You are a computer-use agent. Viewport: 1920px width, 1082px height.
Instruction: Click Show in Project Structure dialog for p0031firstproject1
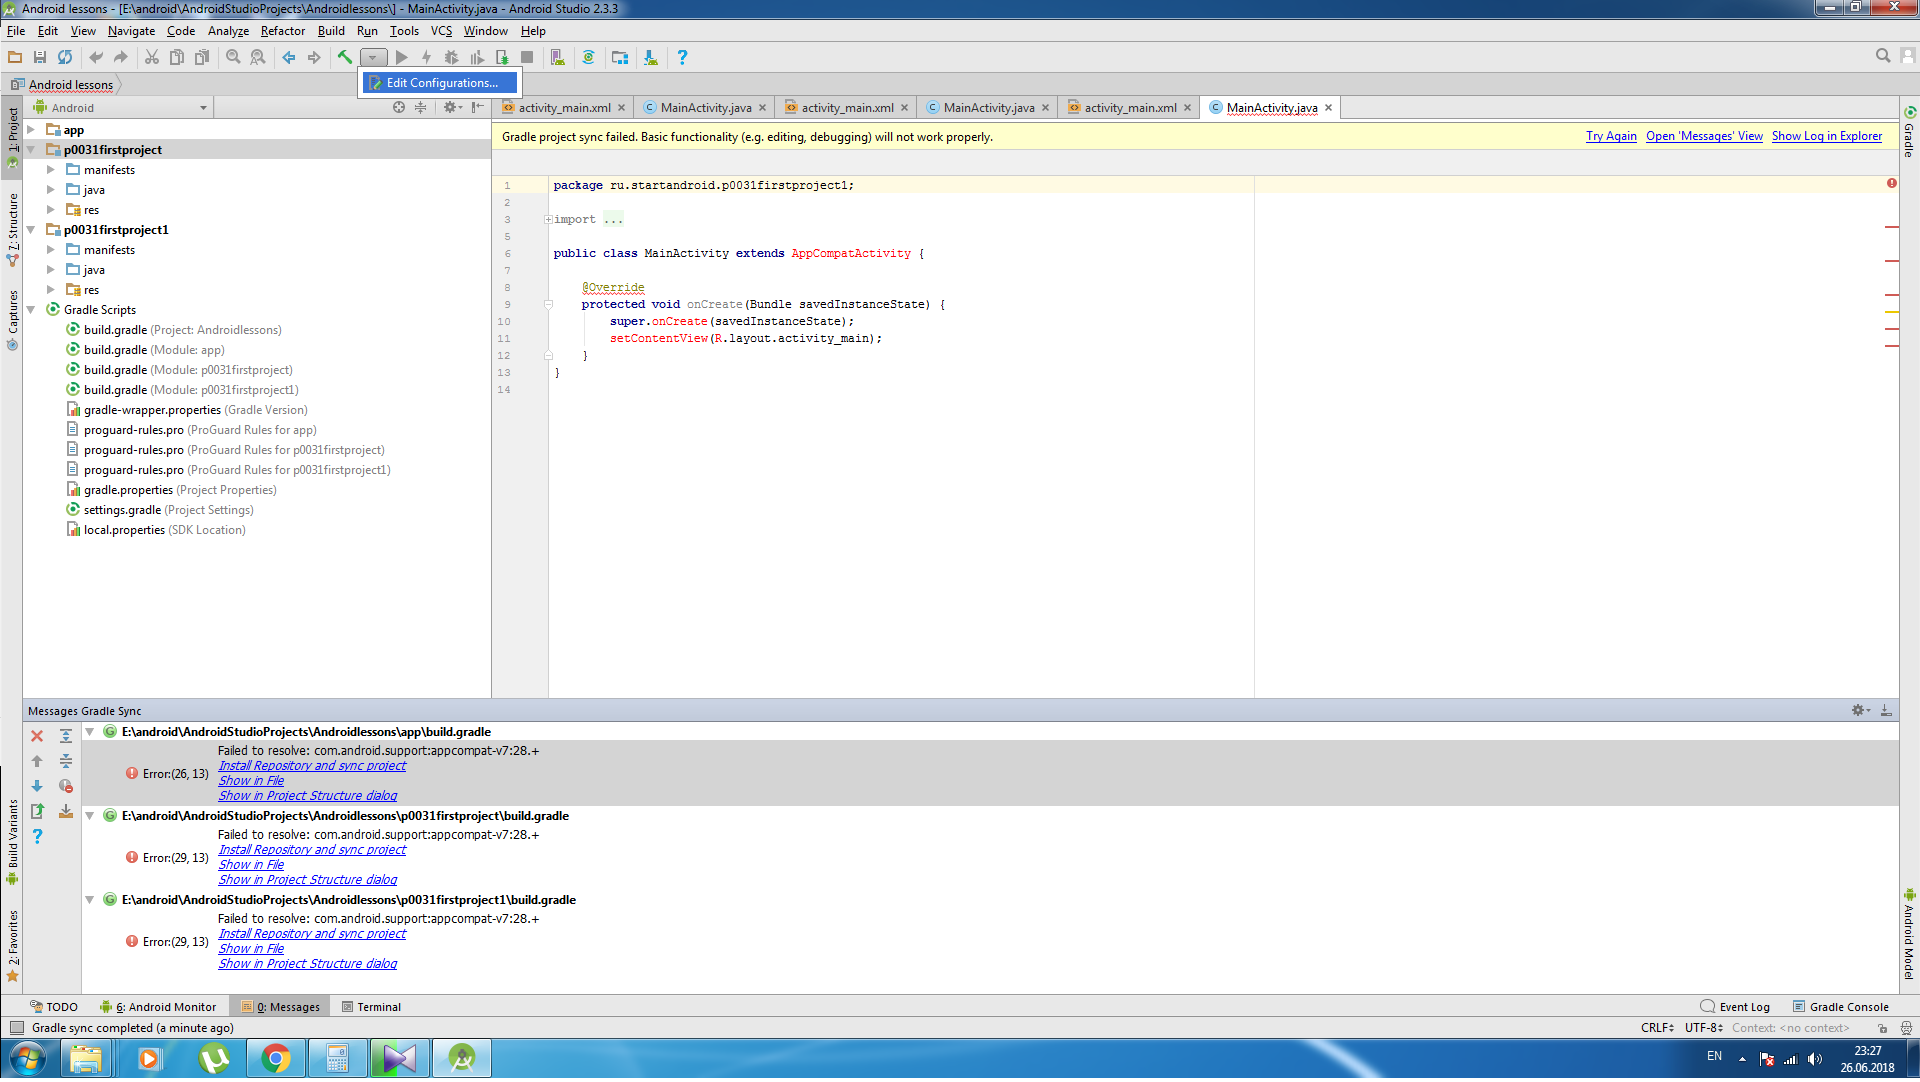coord(308,964)
